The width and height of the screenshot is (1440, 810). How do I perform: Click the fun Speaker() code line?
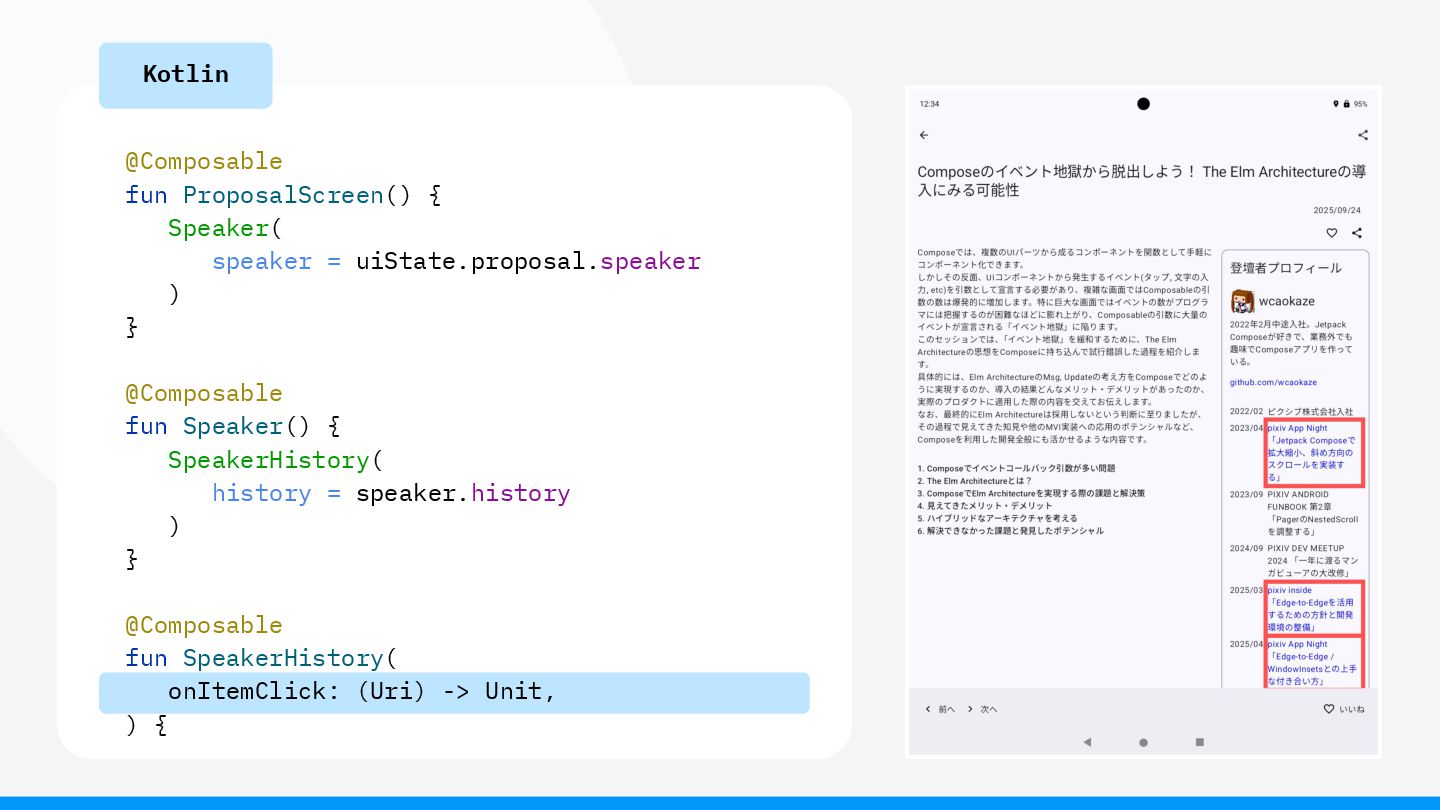[232, 426]
